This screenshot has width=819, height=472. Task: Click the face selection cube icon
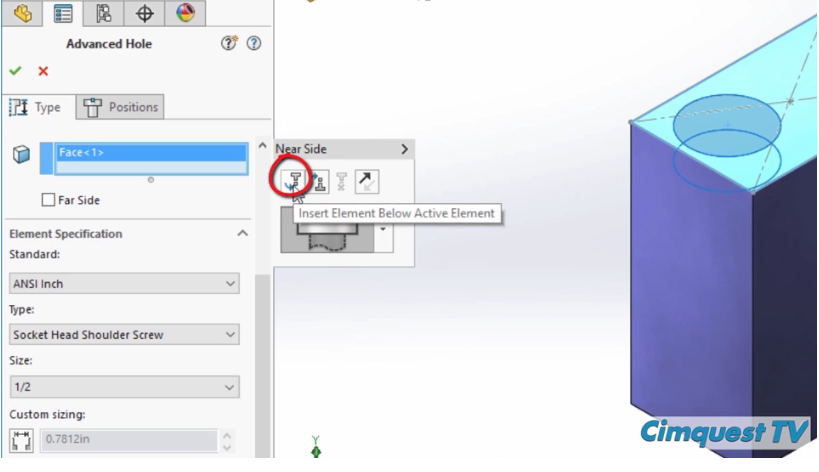point(21,154)
